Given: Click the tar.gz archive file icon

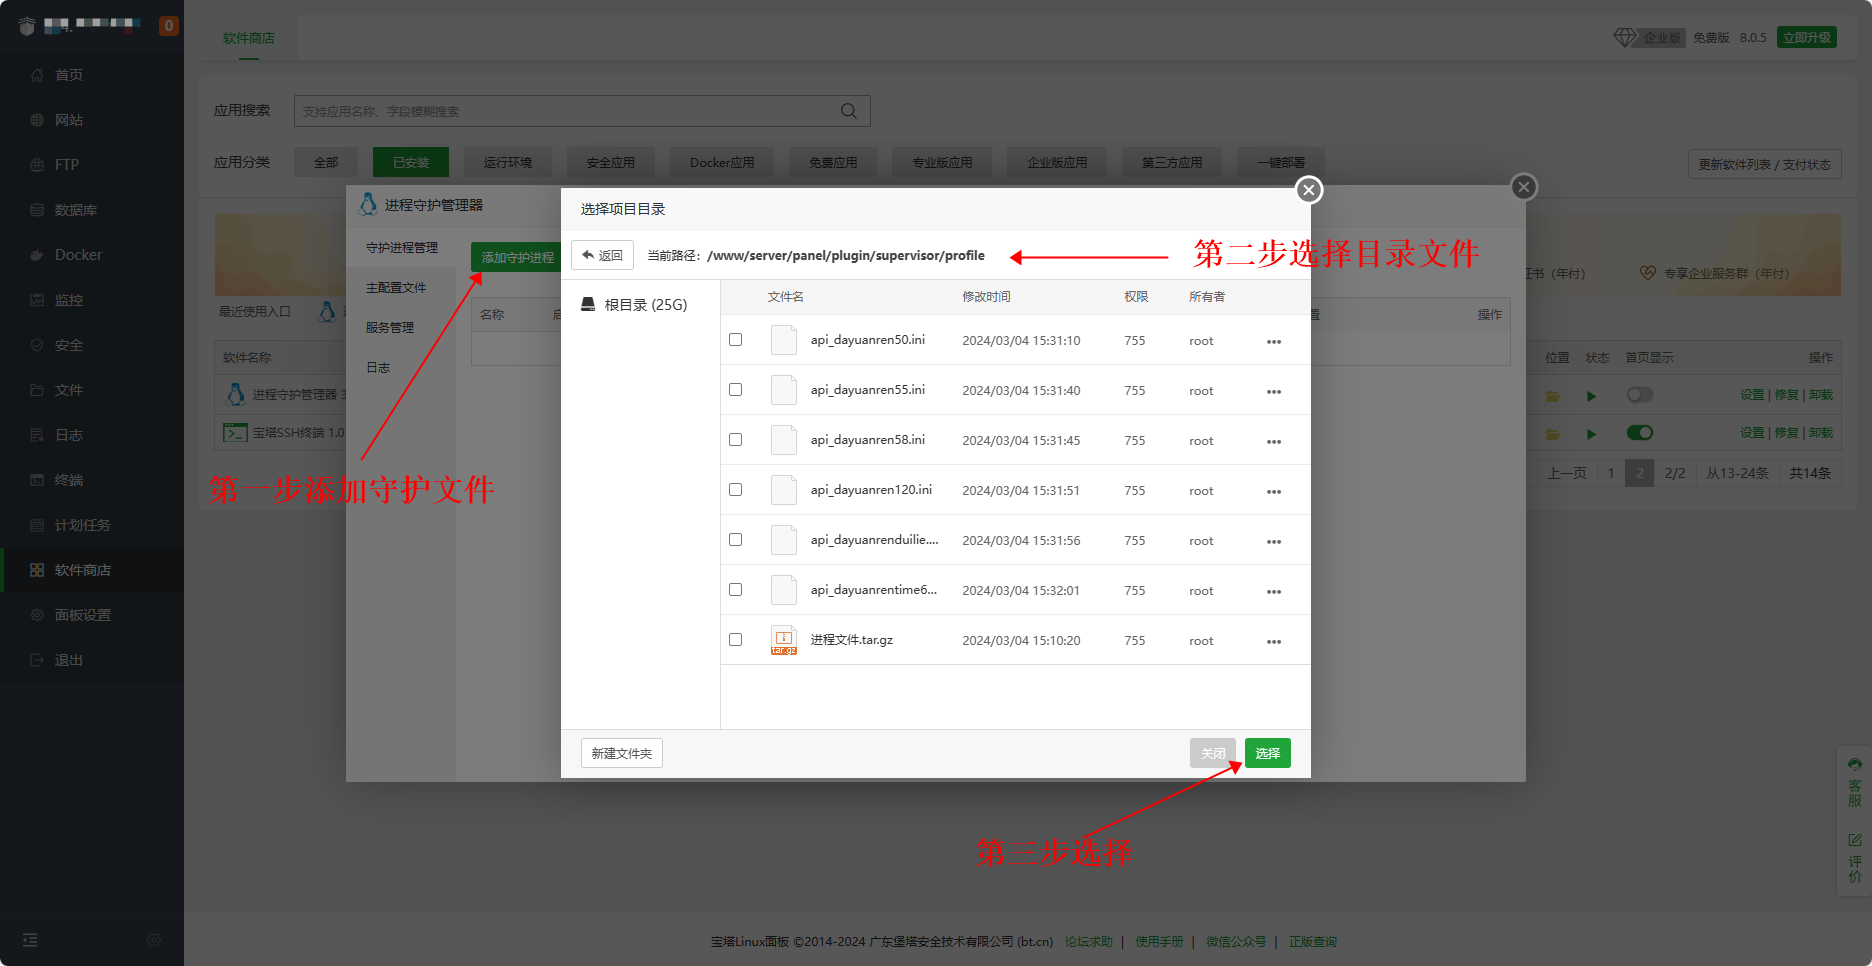Looking at the screenshot, I should [x=783, y=640].
